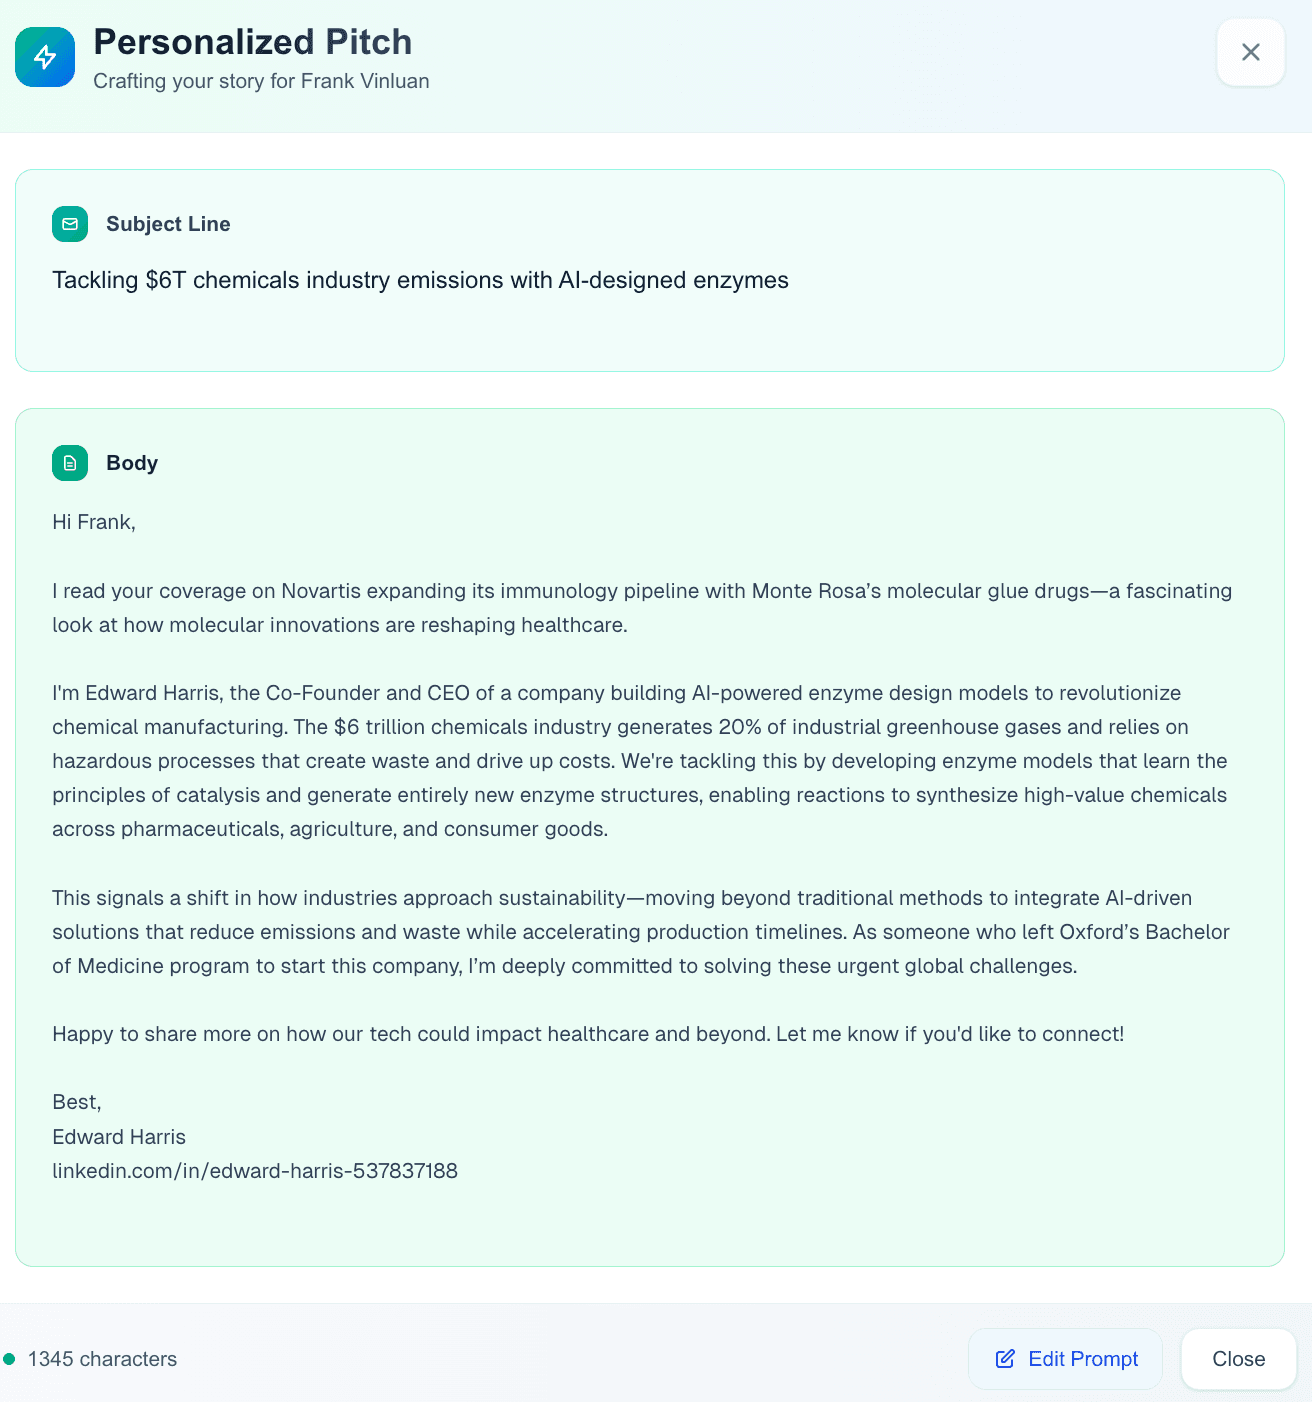Screen dimensions: 1312x1402
Task: Click the "Personalized Pitch" dialog title
Action: tap(253, 42)
